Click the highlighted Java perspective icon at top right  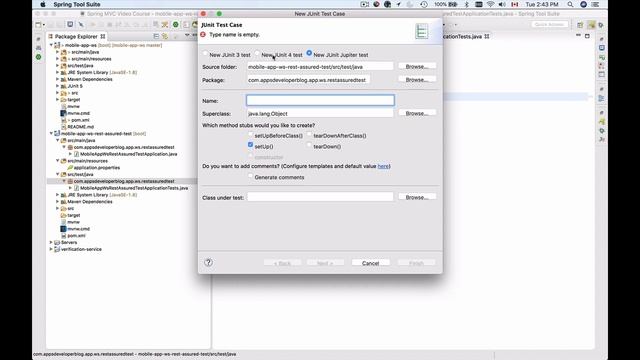[591, 25]
